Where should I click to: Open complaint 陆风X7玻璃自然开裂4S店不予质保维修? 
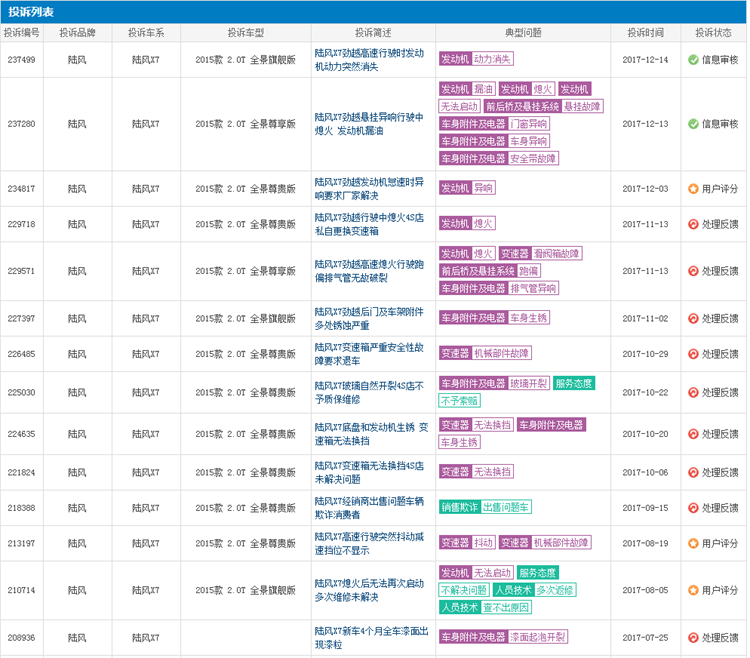tap(369, 393)
